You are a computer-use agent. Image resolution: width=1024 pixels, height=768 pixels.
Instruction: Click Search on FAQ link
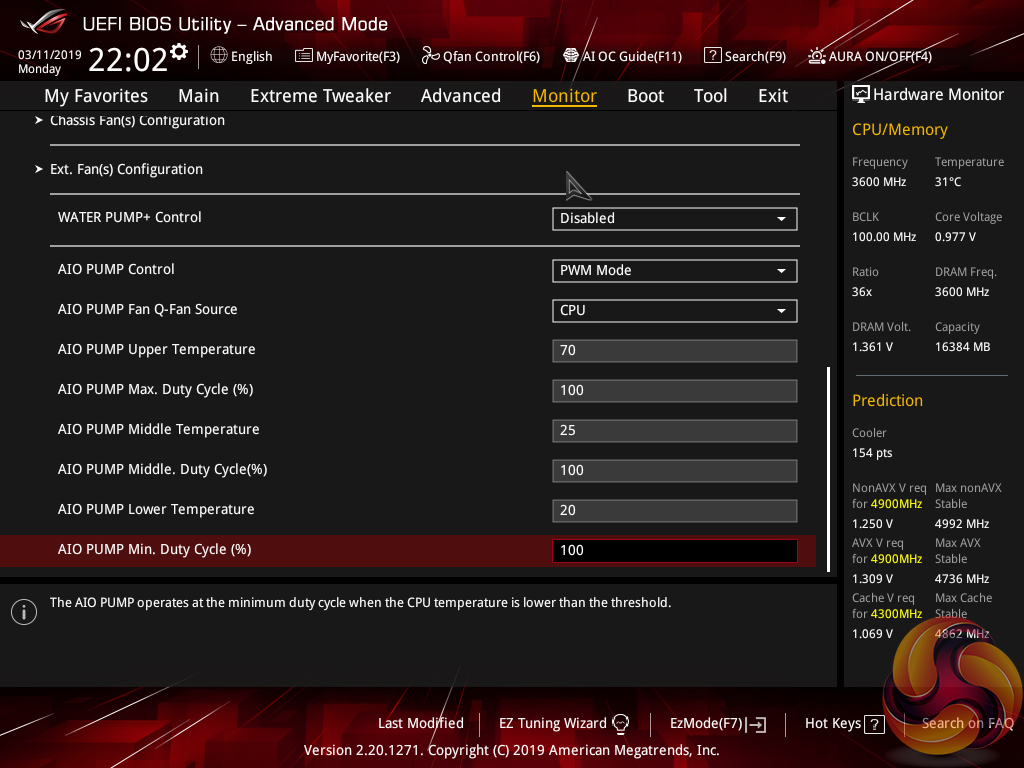point(967,724)
